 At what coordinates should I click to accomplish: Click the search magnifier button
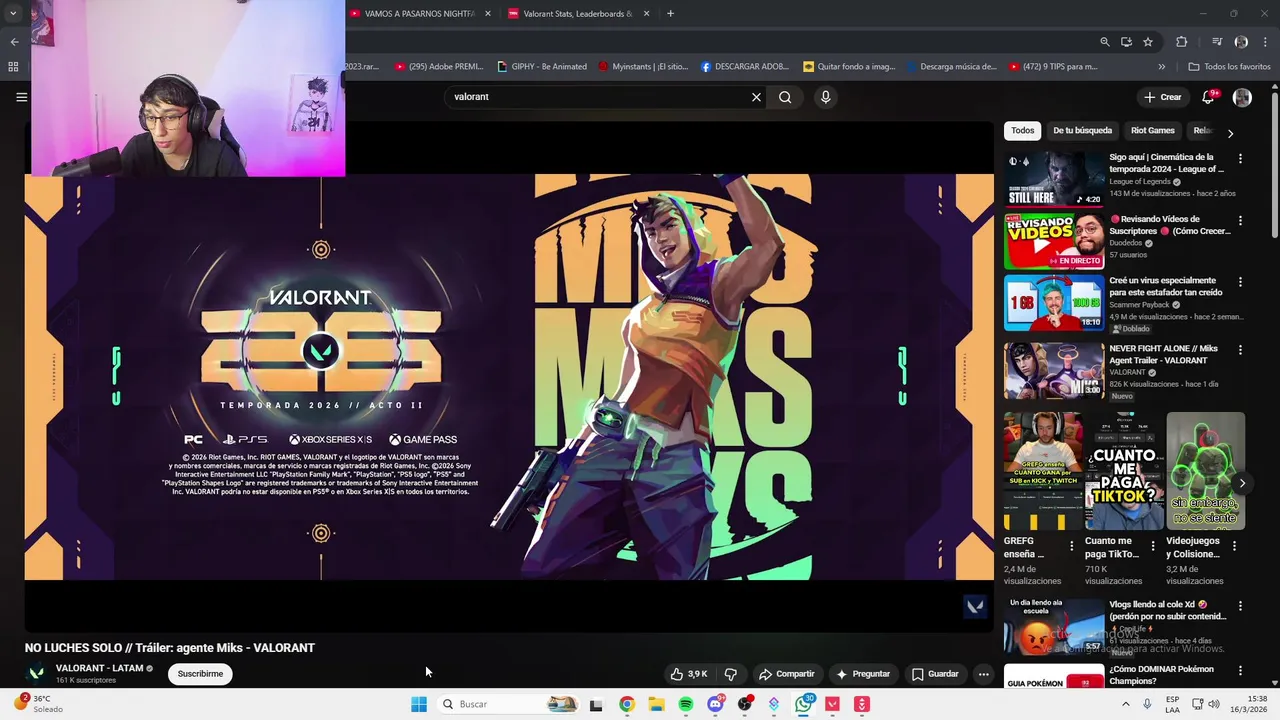(785, 97)
